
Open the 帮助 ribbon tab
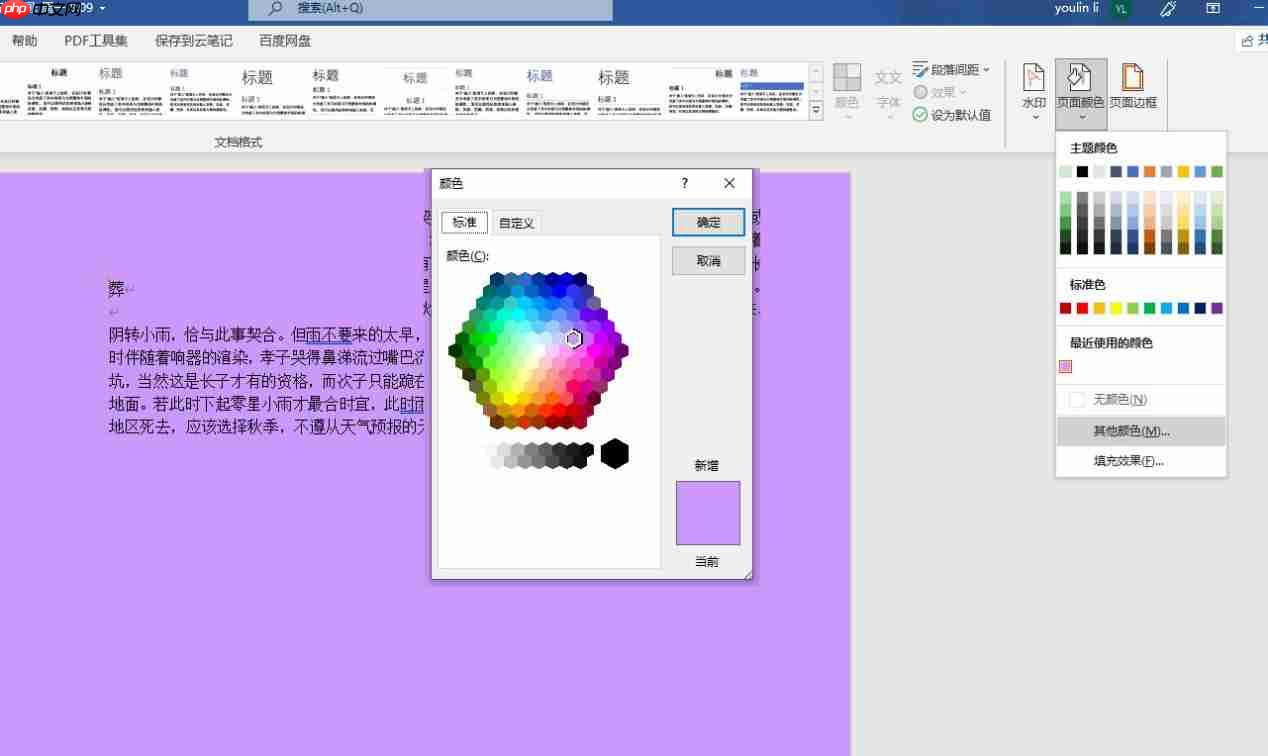point(25,41)
